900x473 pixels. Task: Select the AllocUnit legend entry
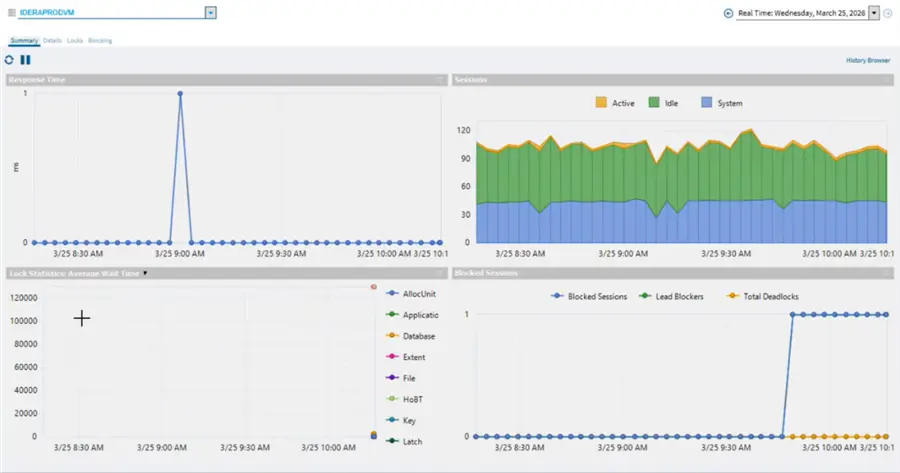[411, 294]
